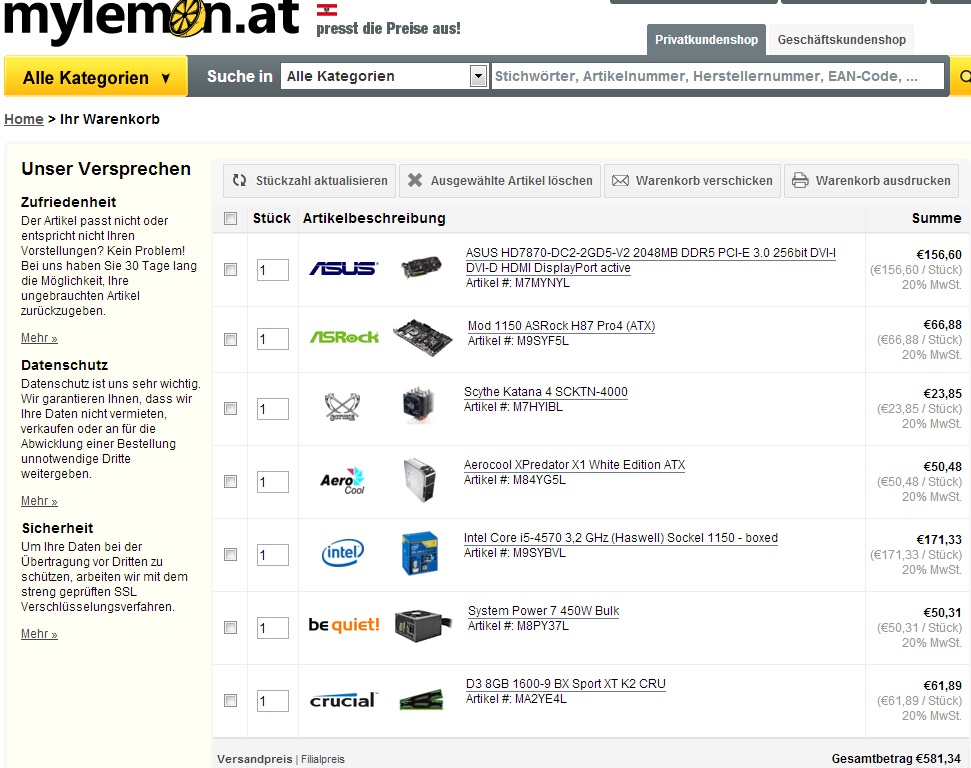Open the Intel Core i5 box thumbnail
This screenshot has height=768, width=971.
(x=420, y=553)
